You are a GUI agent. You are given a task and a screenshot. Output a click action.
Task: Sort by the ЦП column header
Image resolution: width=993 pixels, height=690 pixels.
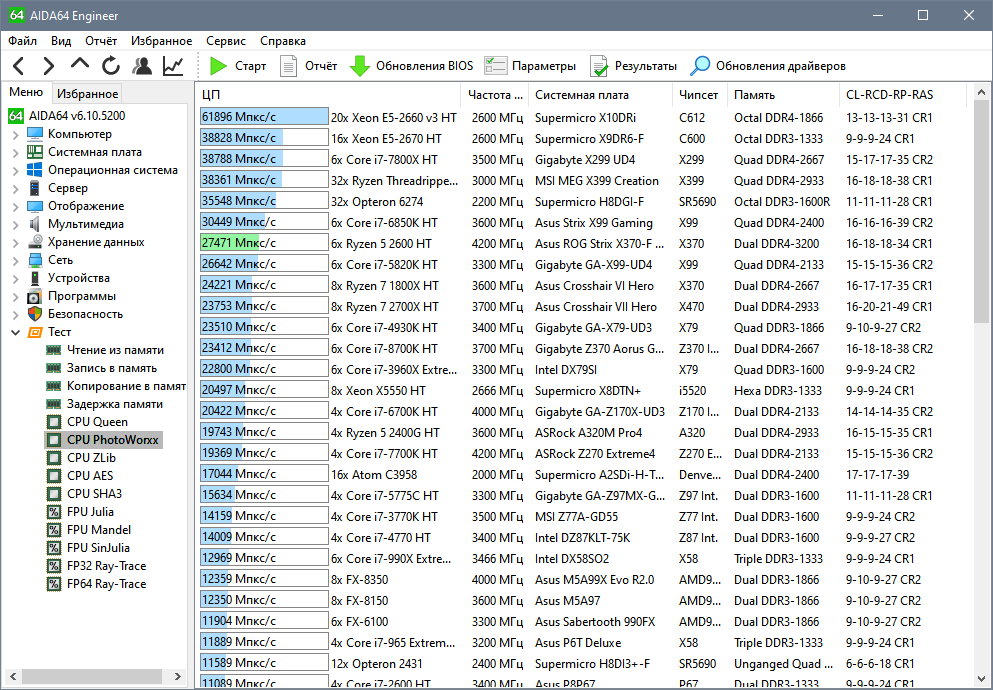(328, 95)
